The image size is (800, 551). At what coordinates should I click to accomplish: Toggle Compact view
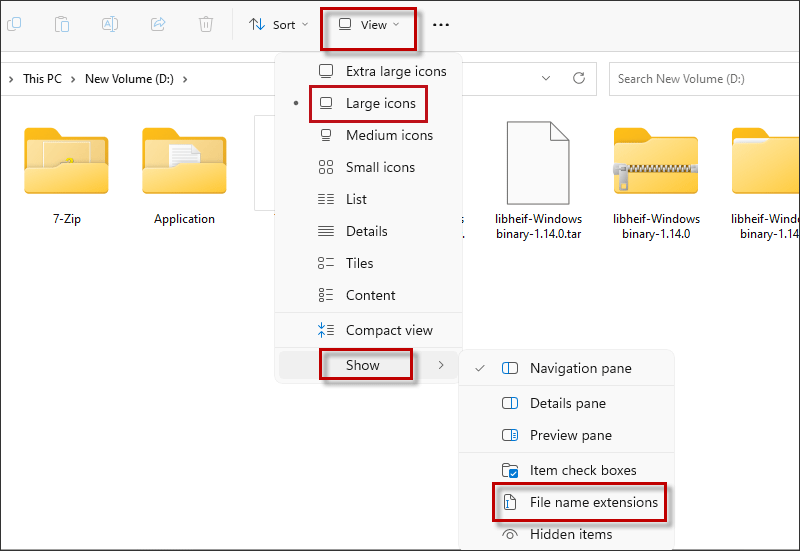(x=368, y=330)
